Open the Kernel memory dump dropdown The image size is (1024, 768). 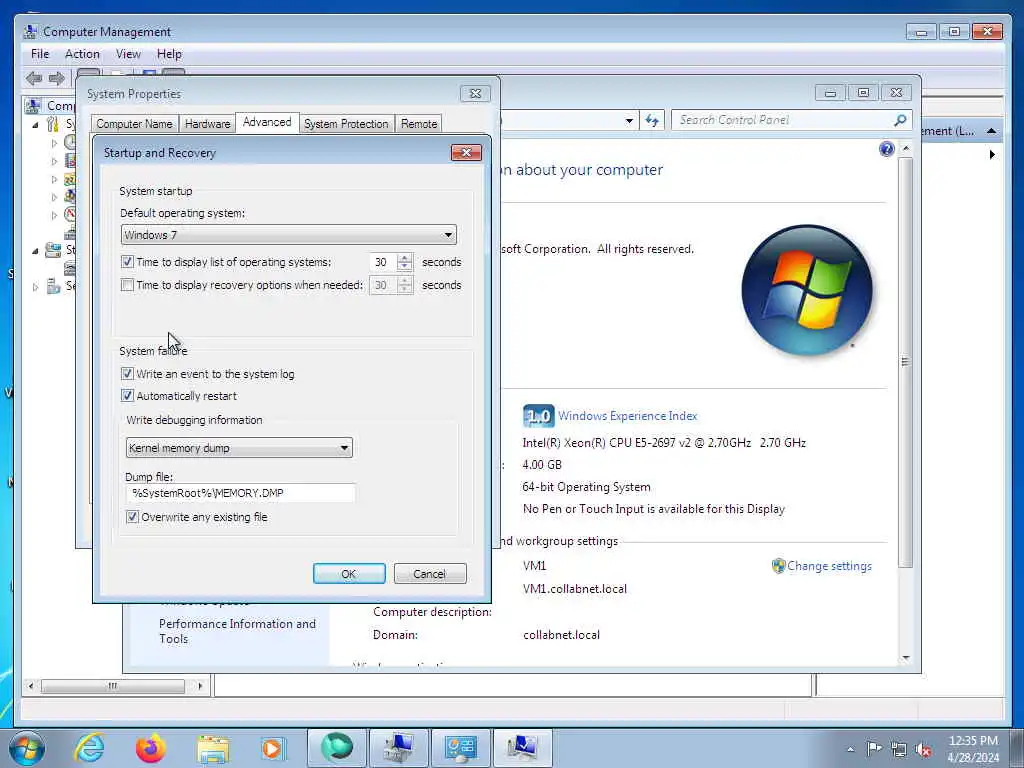[x=239, y=447]
